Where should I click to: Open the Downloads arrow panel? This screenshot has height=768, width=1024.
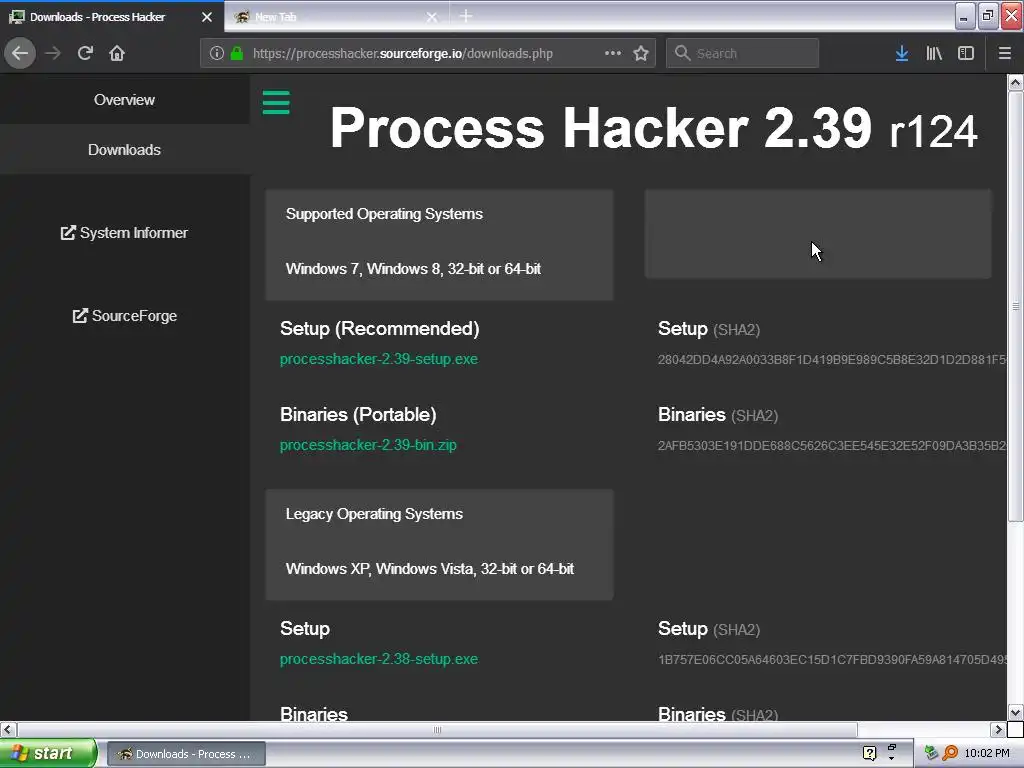[902, 53]
